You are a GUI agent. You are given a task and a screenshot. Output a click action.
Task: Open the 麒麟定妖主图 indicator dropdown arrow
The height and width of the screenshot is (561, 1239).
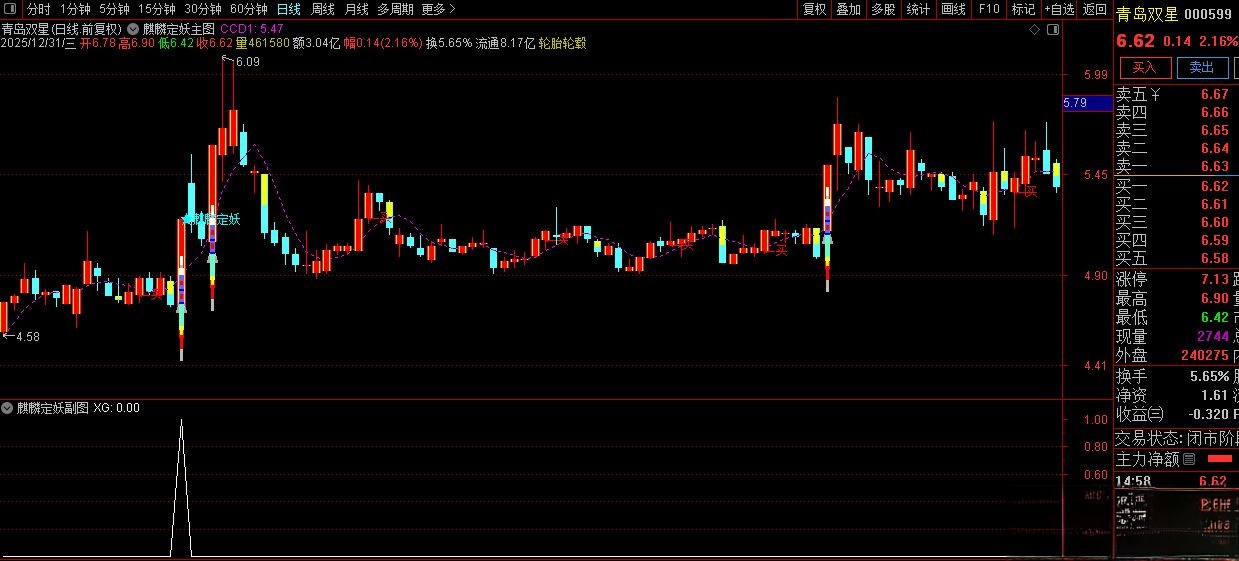click(x=133, y=29)
